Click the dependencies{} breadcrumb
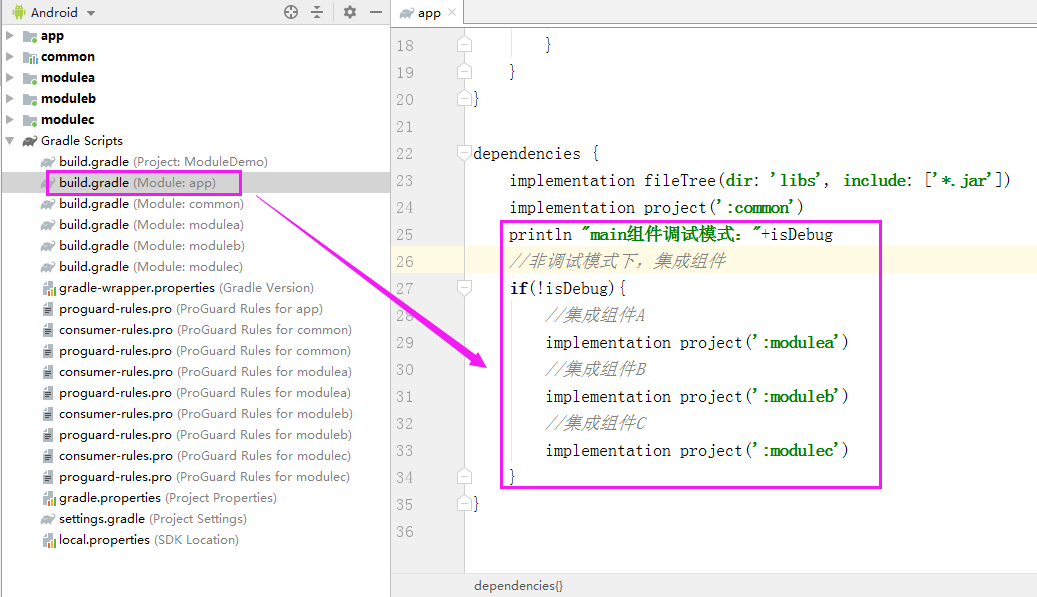Viewport: 1037px width, 597px height. (518, 586)
